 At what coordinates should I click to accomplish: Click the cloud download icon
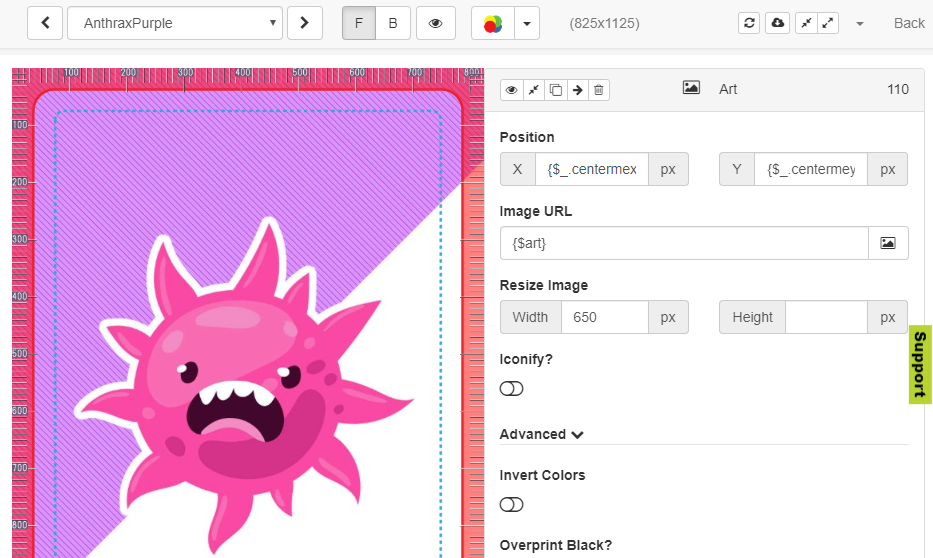pyautogui.click(x=777, y=23)
